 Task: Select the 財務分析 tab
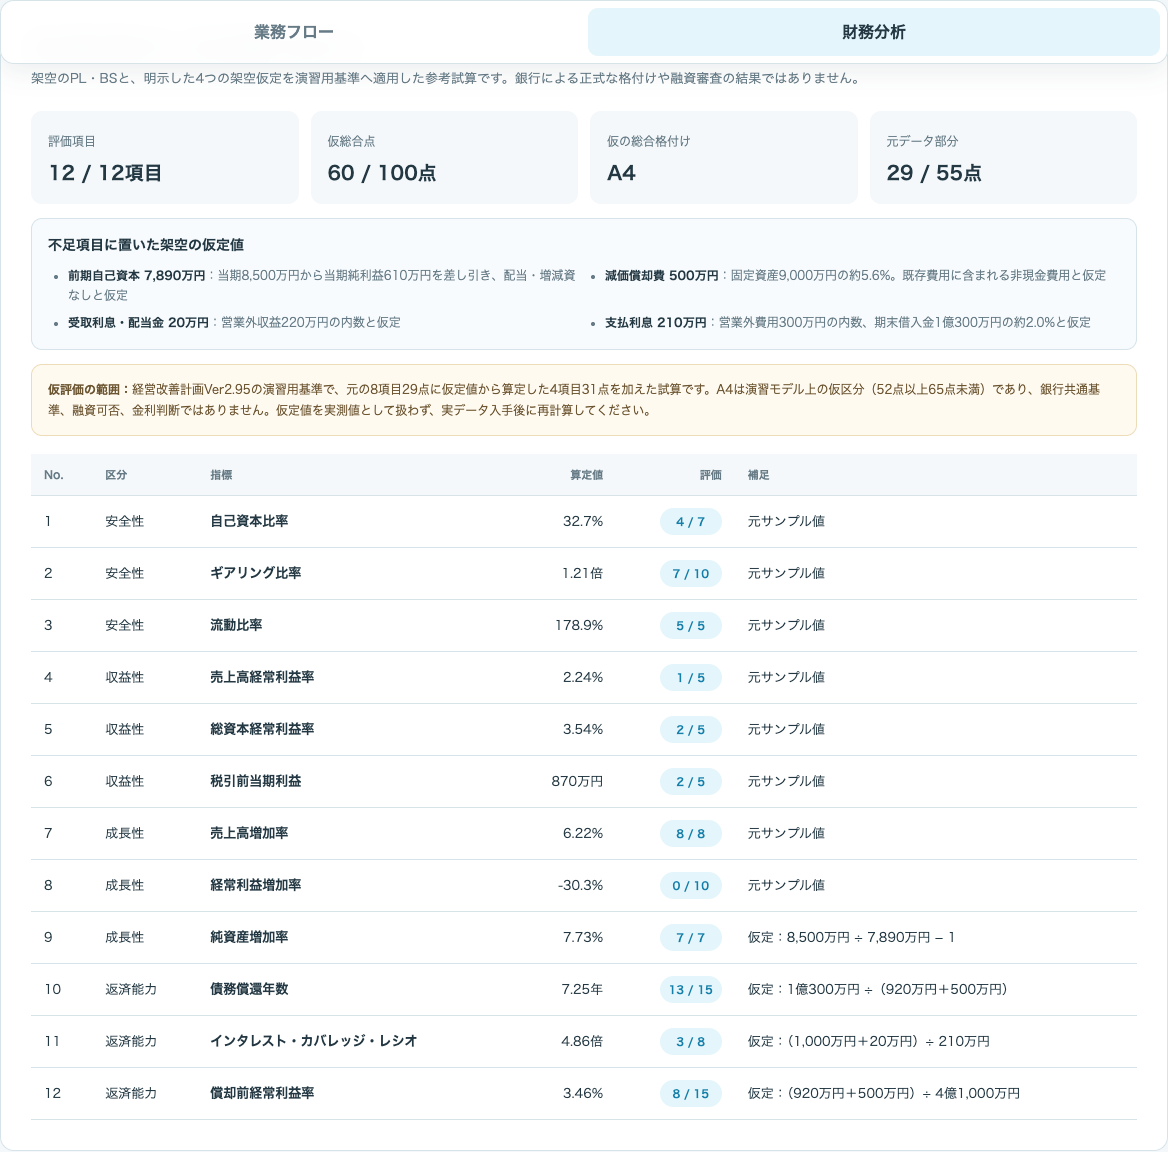[x=873, y=32]
